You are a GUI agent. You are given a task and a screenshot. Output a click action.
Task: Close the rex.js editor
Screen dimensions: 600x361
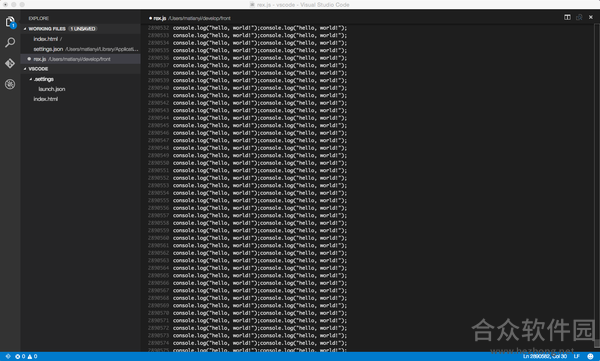[591, 18]
